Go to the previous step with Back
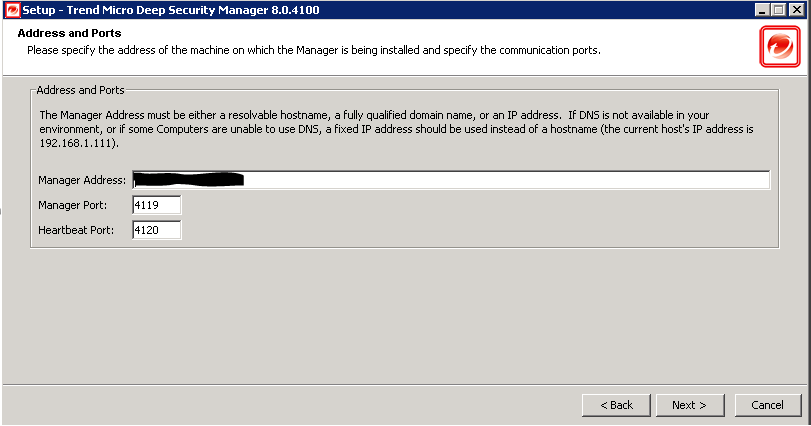 tap(616, 405)
